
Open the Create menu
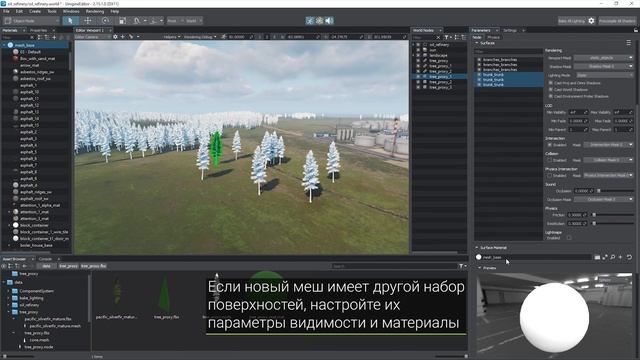(x=35, y=11)
